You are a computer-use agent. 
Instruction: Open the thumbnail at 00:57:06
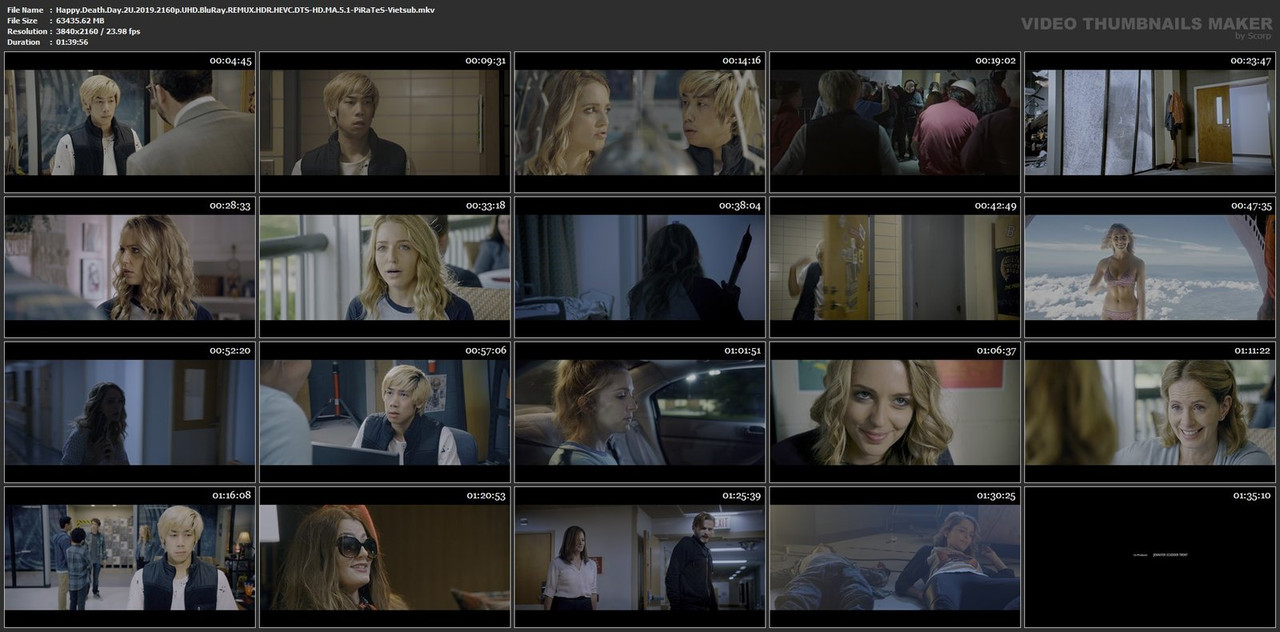[x=385, y=412]
